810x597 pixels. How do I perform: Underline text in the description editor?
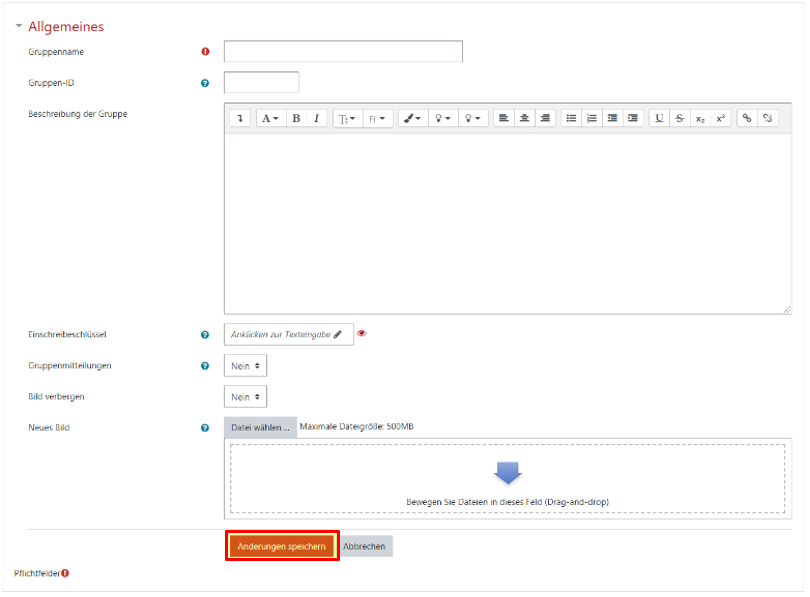(659, 118)
